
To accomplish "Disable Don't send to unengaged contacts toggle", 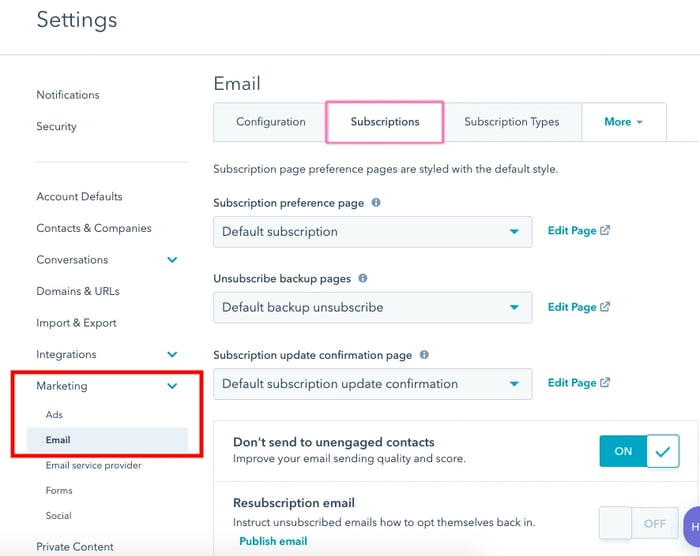I will click(639, 451).
